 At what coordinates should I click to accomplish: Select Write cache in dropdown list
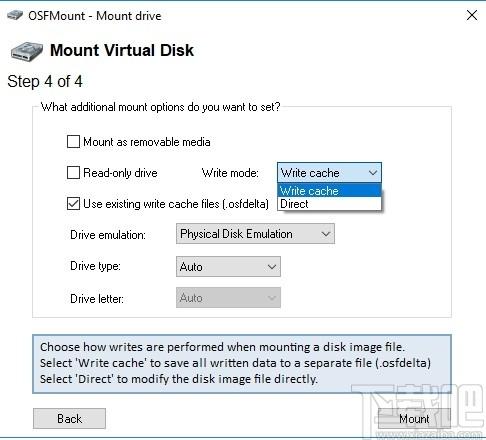tap(329, 191)
